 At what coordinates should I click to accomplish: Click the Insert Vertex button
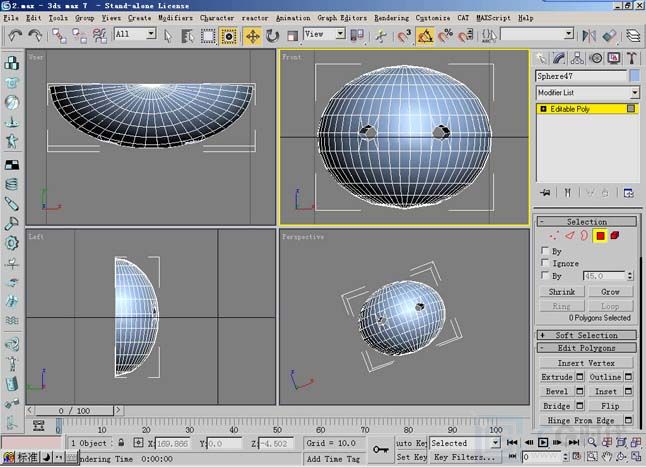pyautogui.click(x=586, y=363)
